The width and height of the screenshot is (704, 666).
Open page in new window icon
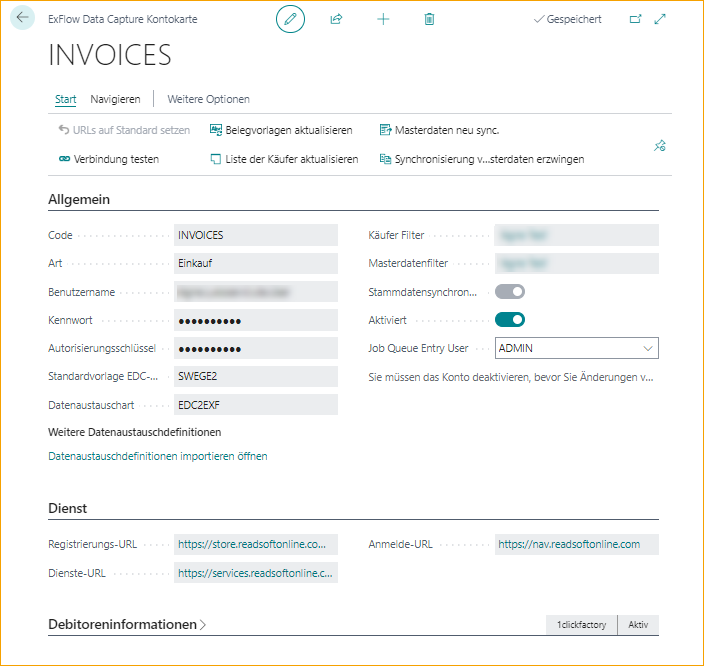[635, 19]
